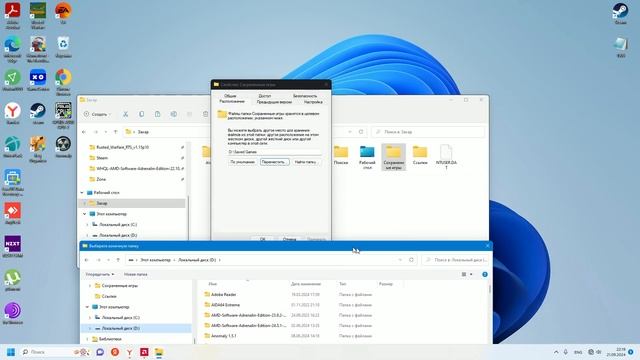Viewport: 640px width, 360px height.
Task: Open help icon in folder picker dialog
Action: tap(485, 274)
